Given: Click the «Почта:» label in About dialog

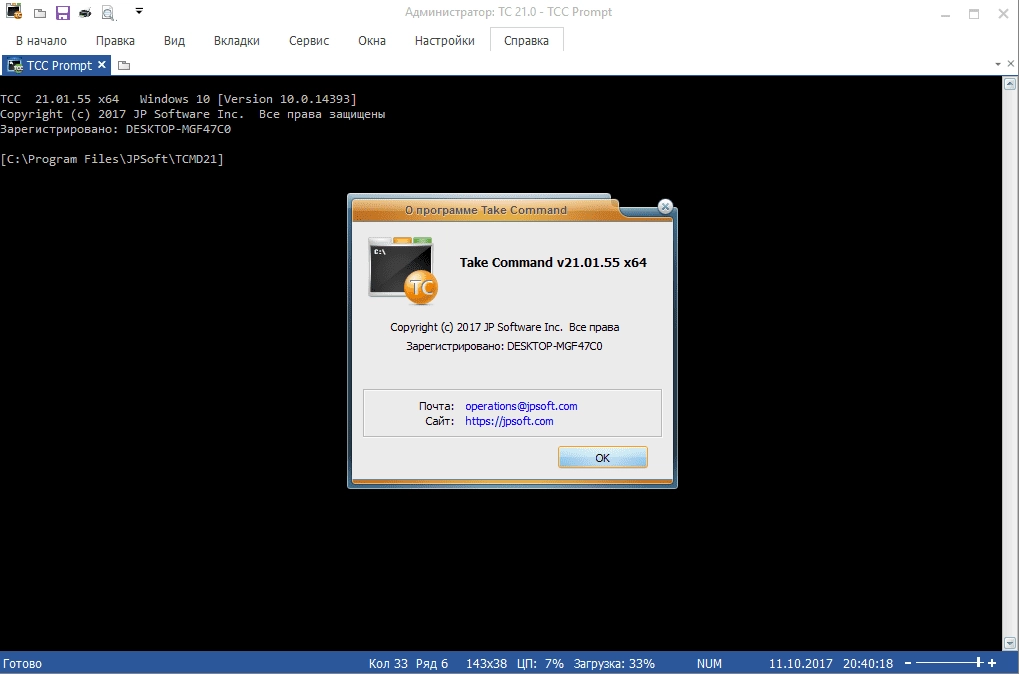Looking at the screenshot, I should [436, 406].
